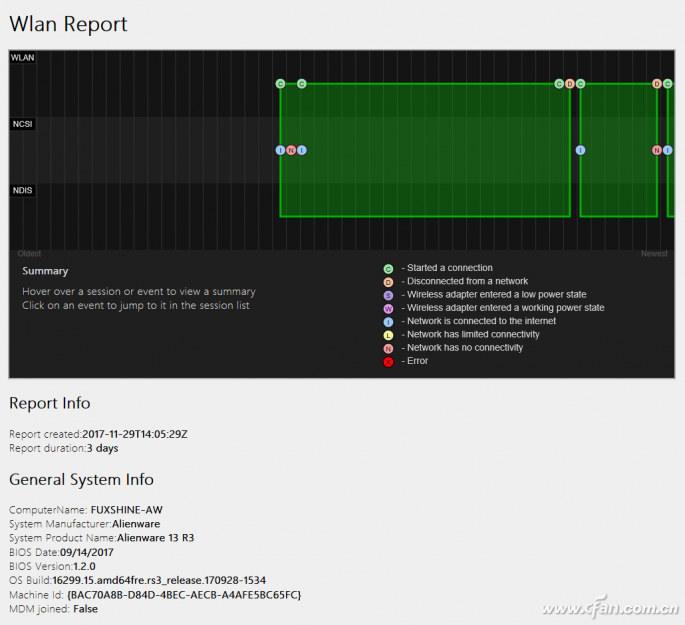The width and height of the screenshot is (685, 625).
Task: Click the NCSI row label
Action: 23,124
